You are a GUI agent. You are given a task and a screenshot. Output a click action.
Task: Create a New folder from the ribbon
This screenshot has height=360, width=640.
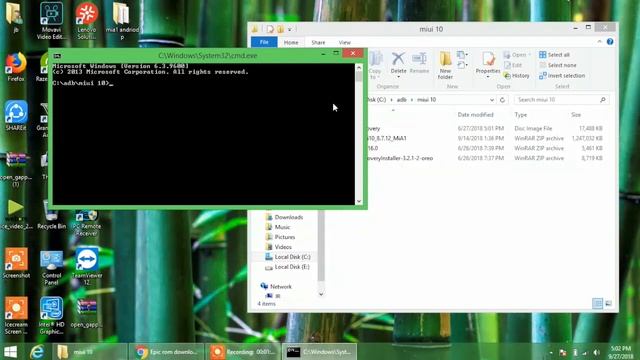click(445, 65)
